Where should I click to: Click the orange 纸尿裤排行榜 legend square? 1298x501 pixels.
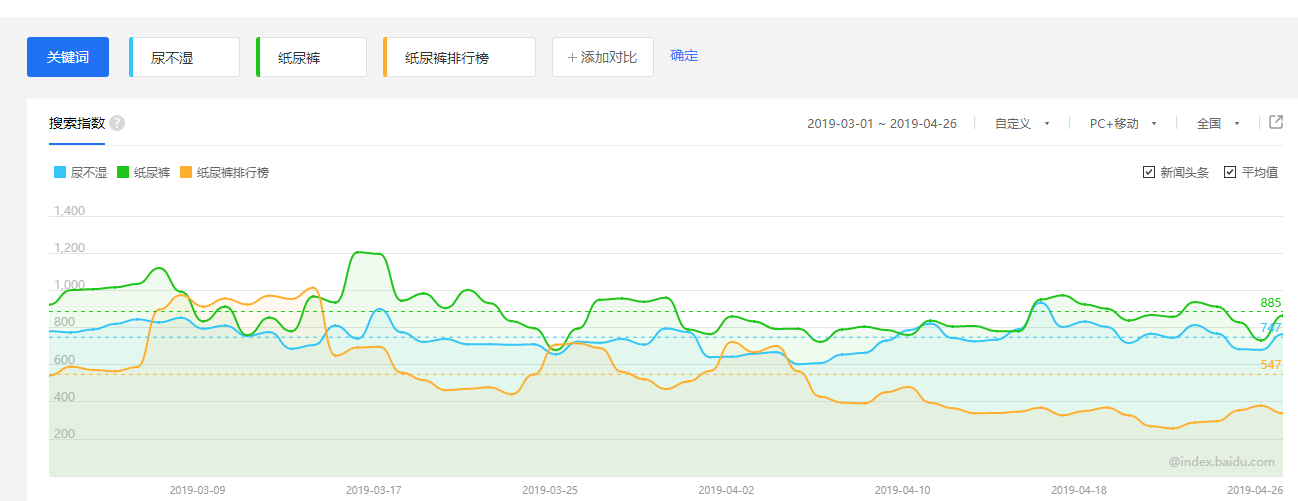186,172
